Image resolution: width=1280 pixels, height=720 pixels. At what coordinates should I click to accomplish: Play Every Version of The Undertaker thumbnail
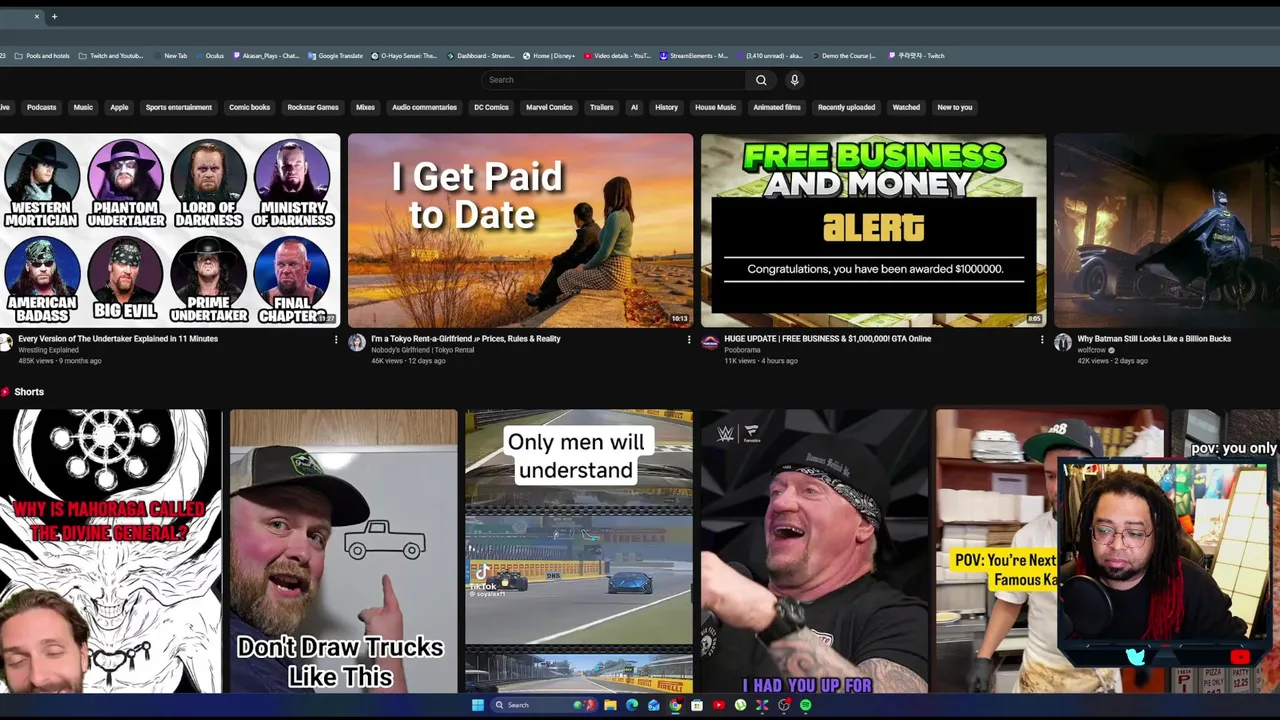tap(170, 231)
